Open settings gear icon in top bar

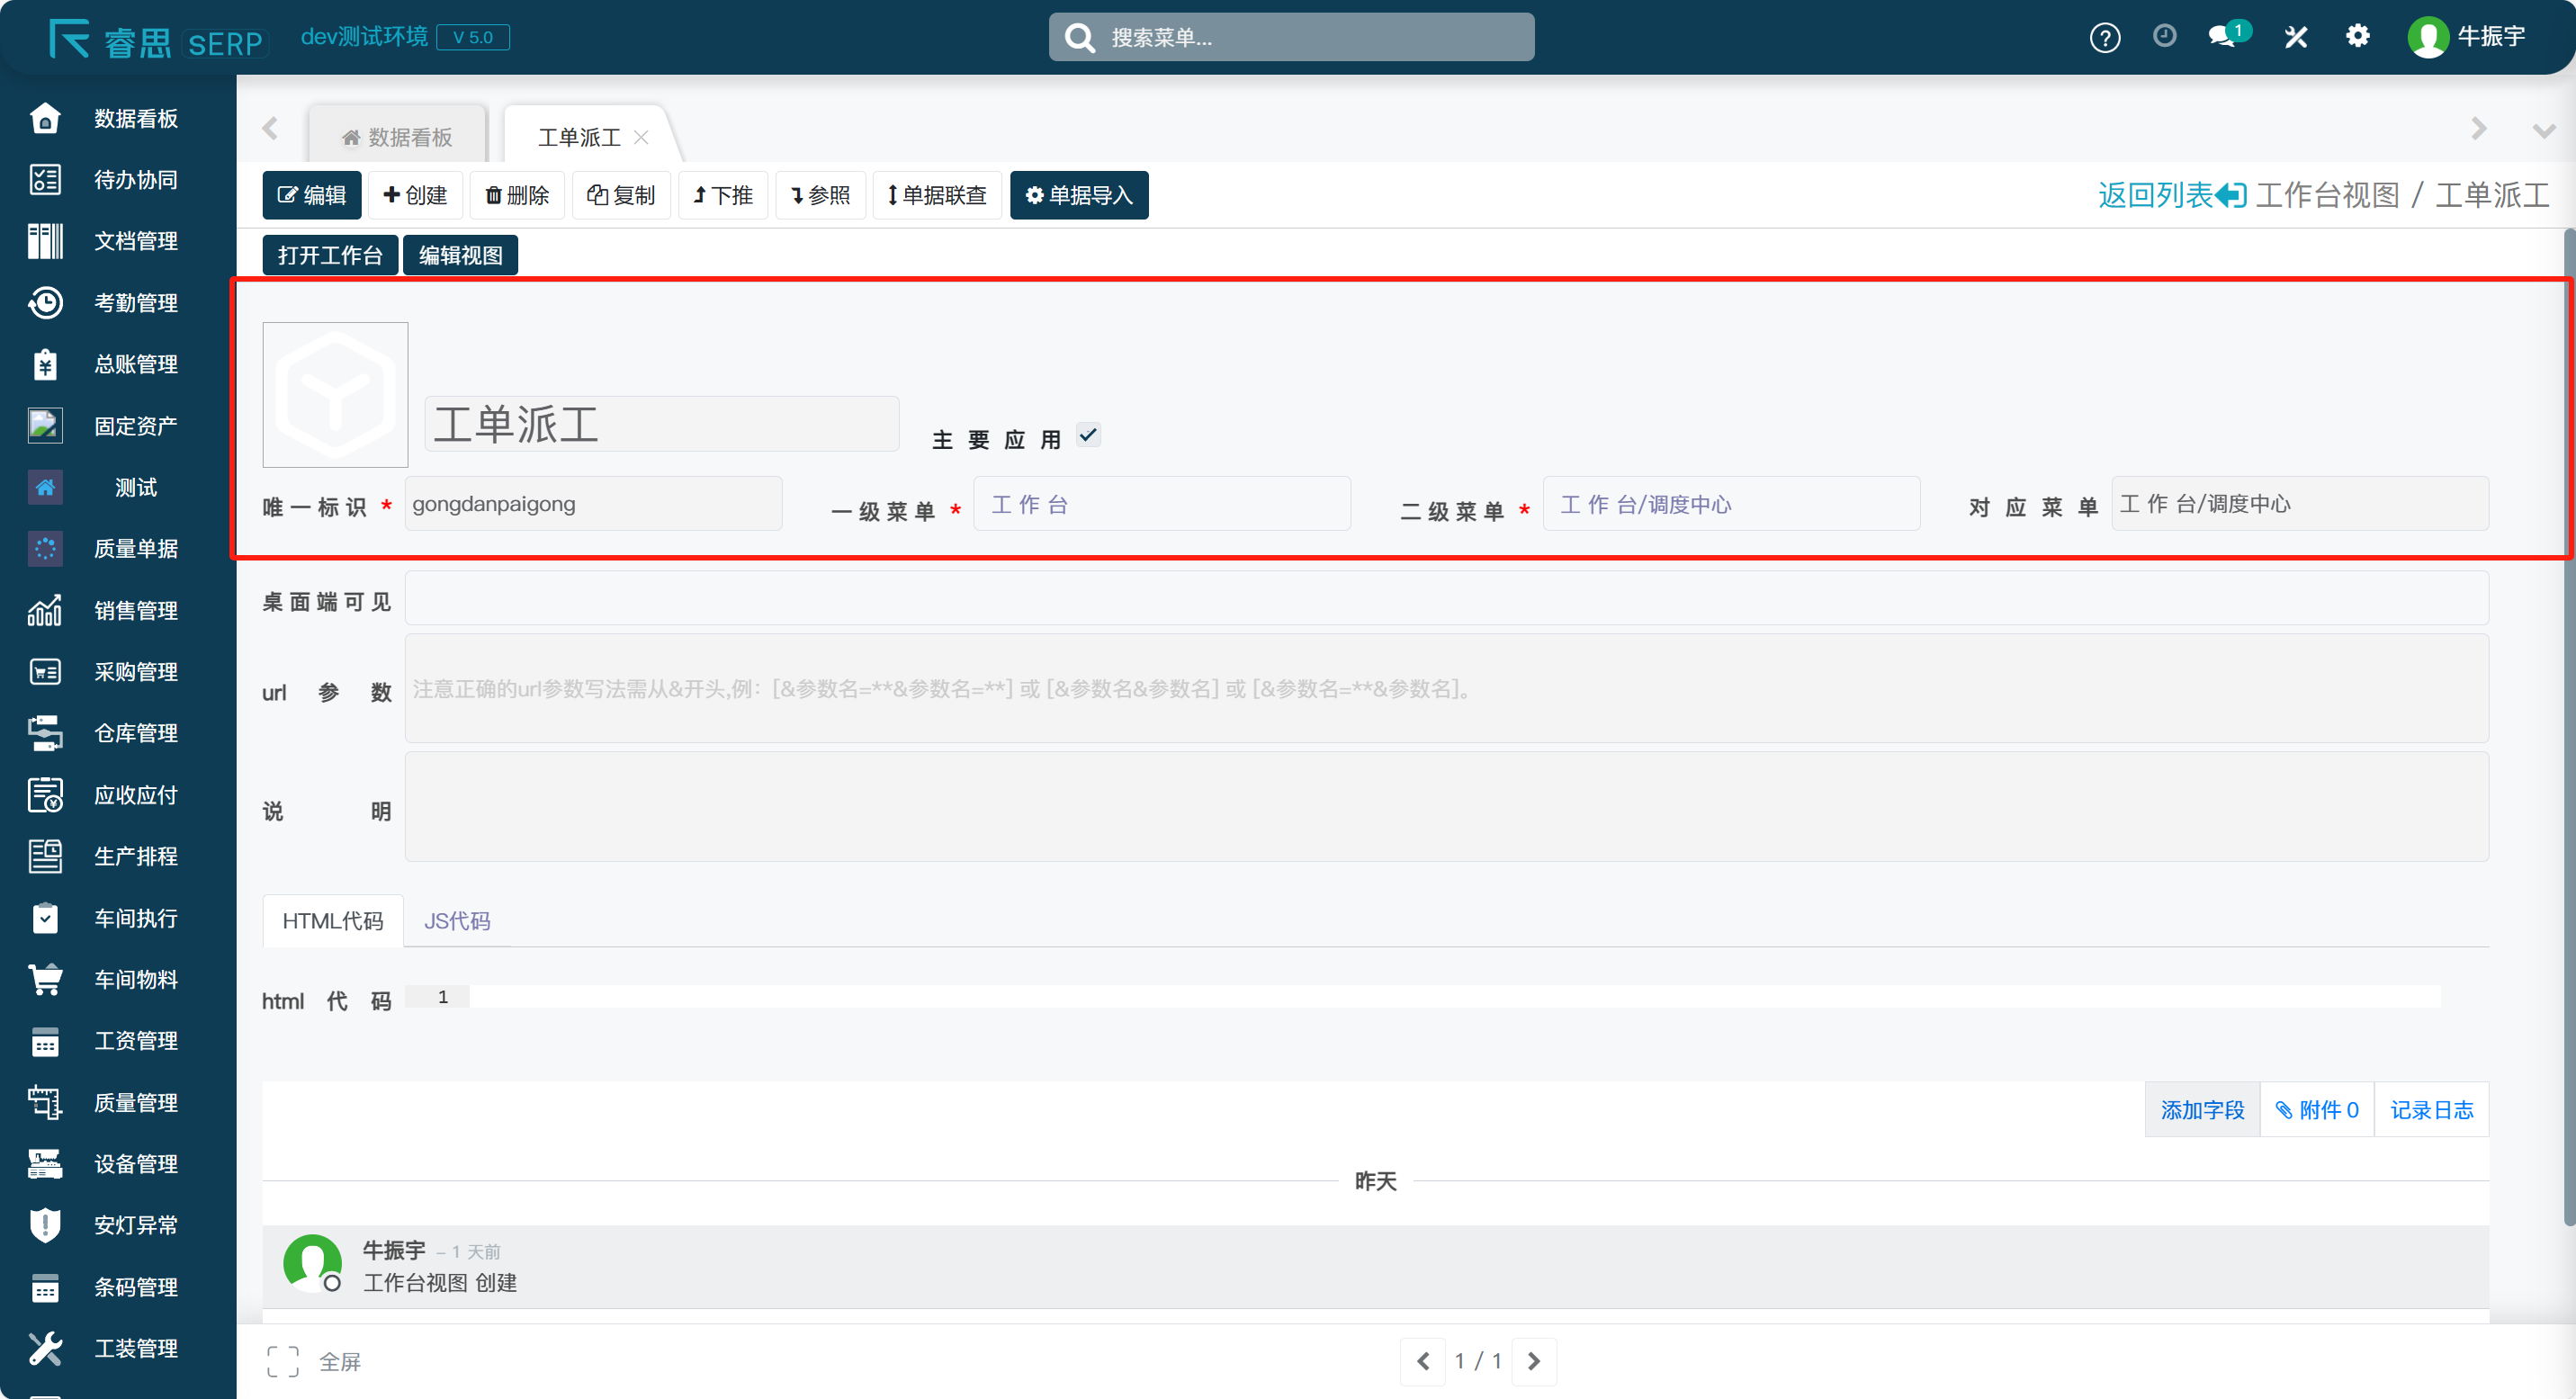[2357, 36]
